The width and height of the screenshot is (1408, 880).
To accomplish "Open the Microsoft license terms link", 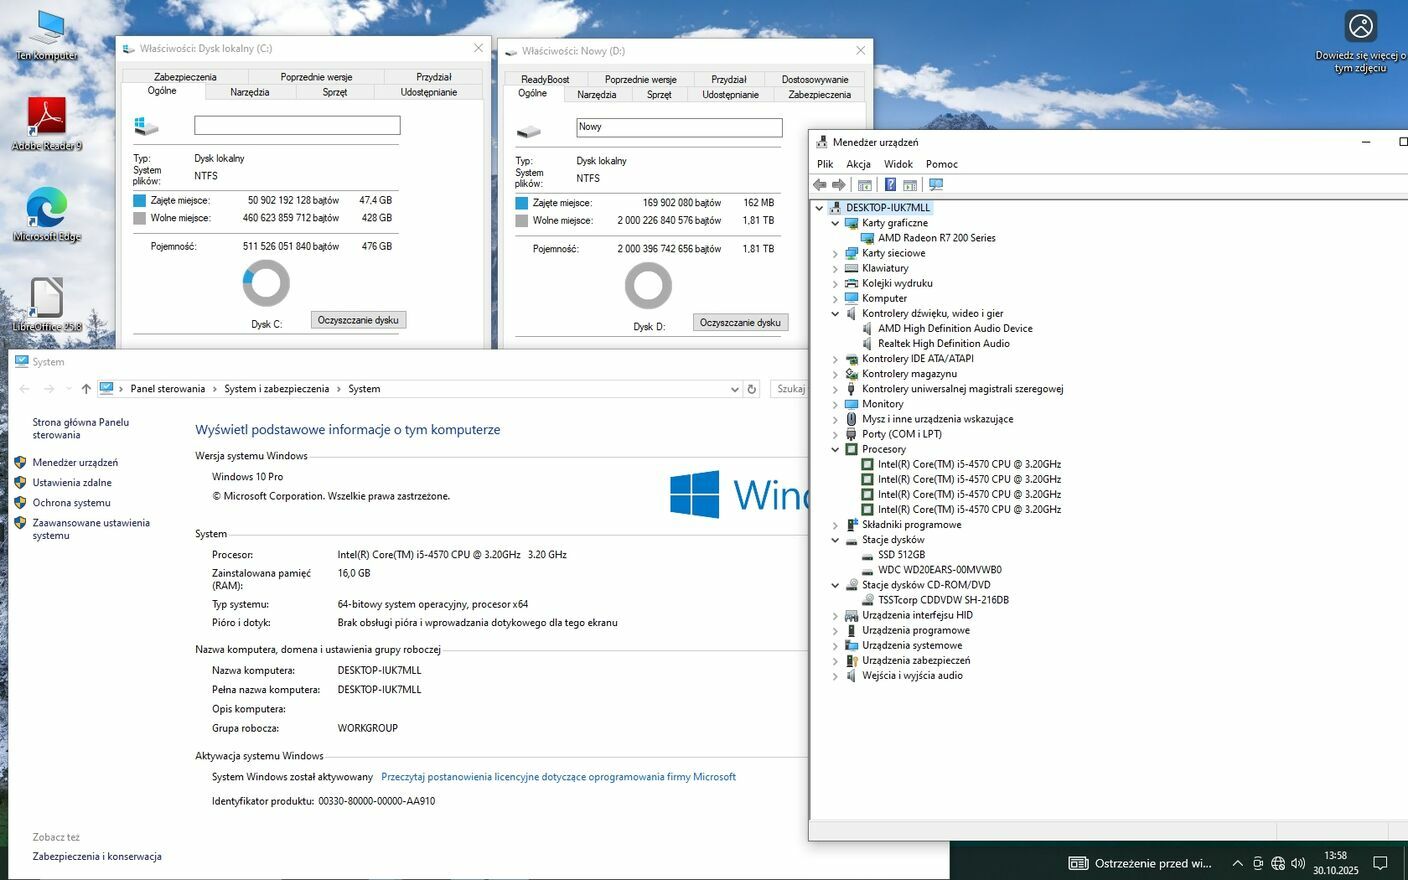I will click(x=558, y=777).
